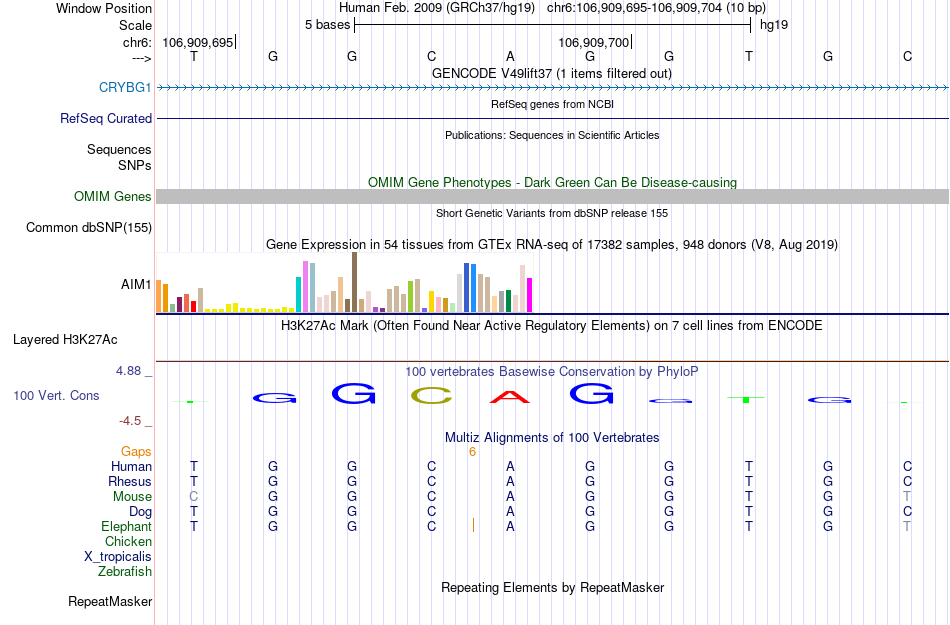Click the Sequences label of Publications track
The image size is (950, 625).
(119, 150)
